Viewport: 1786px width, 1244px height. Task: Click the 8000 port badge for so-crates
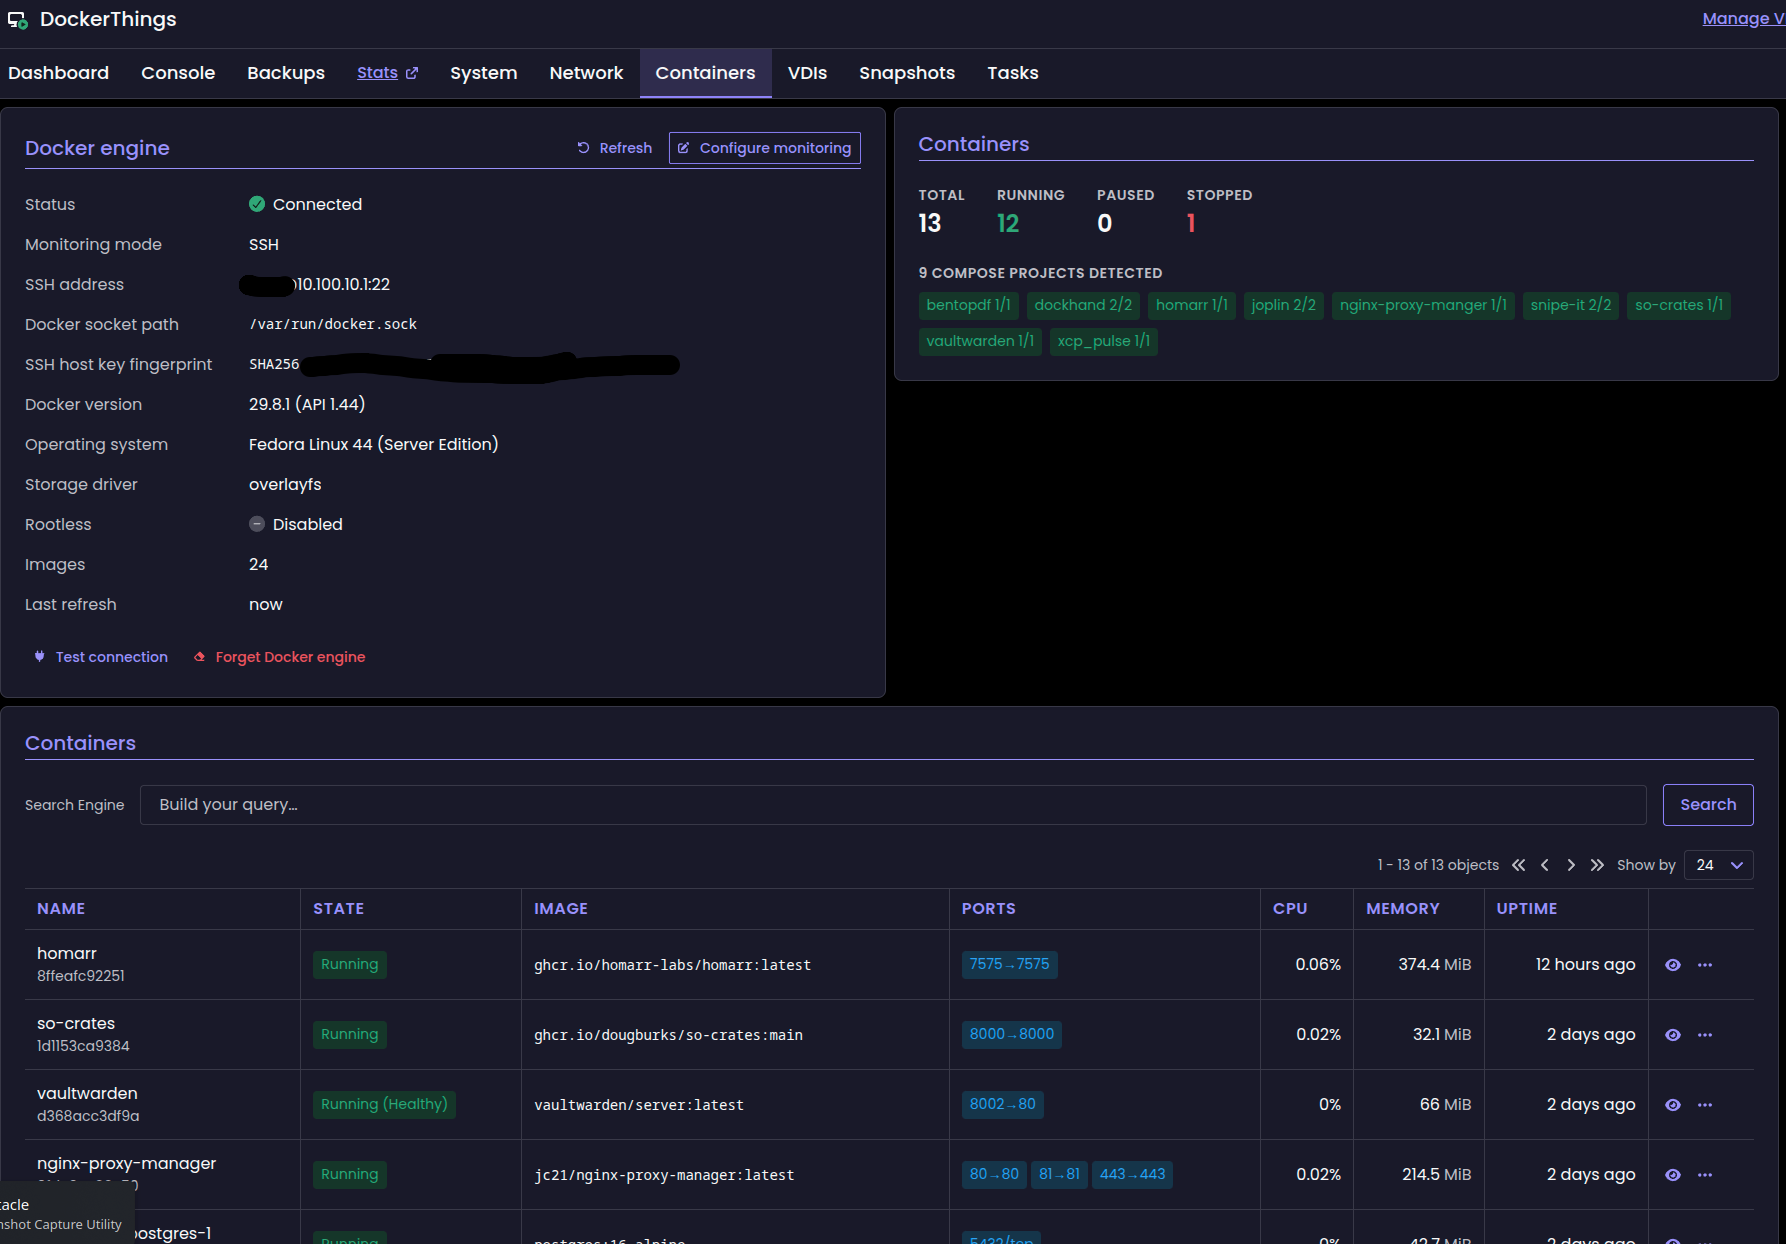[x=1011, y=1034]
